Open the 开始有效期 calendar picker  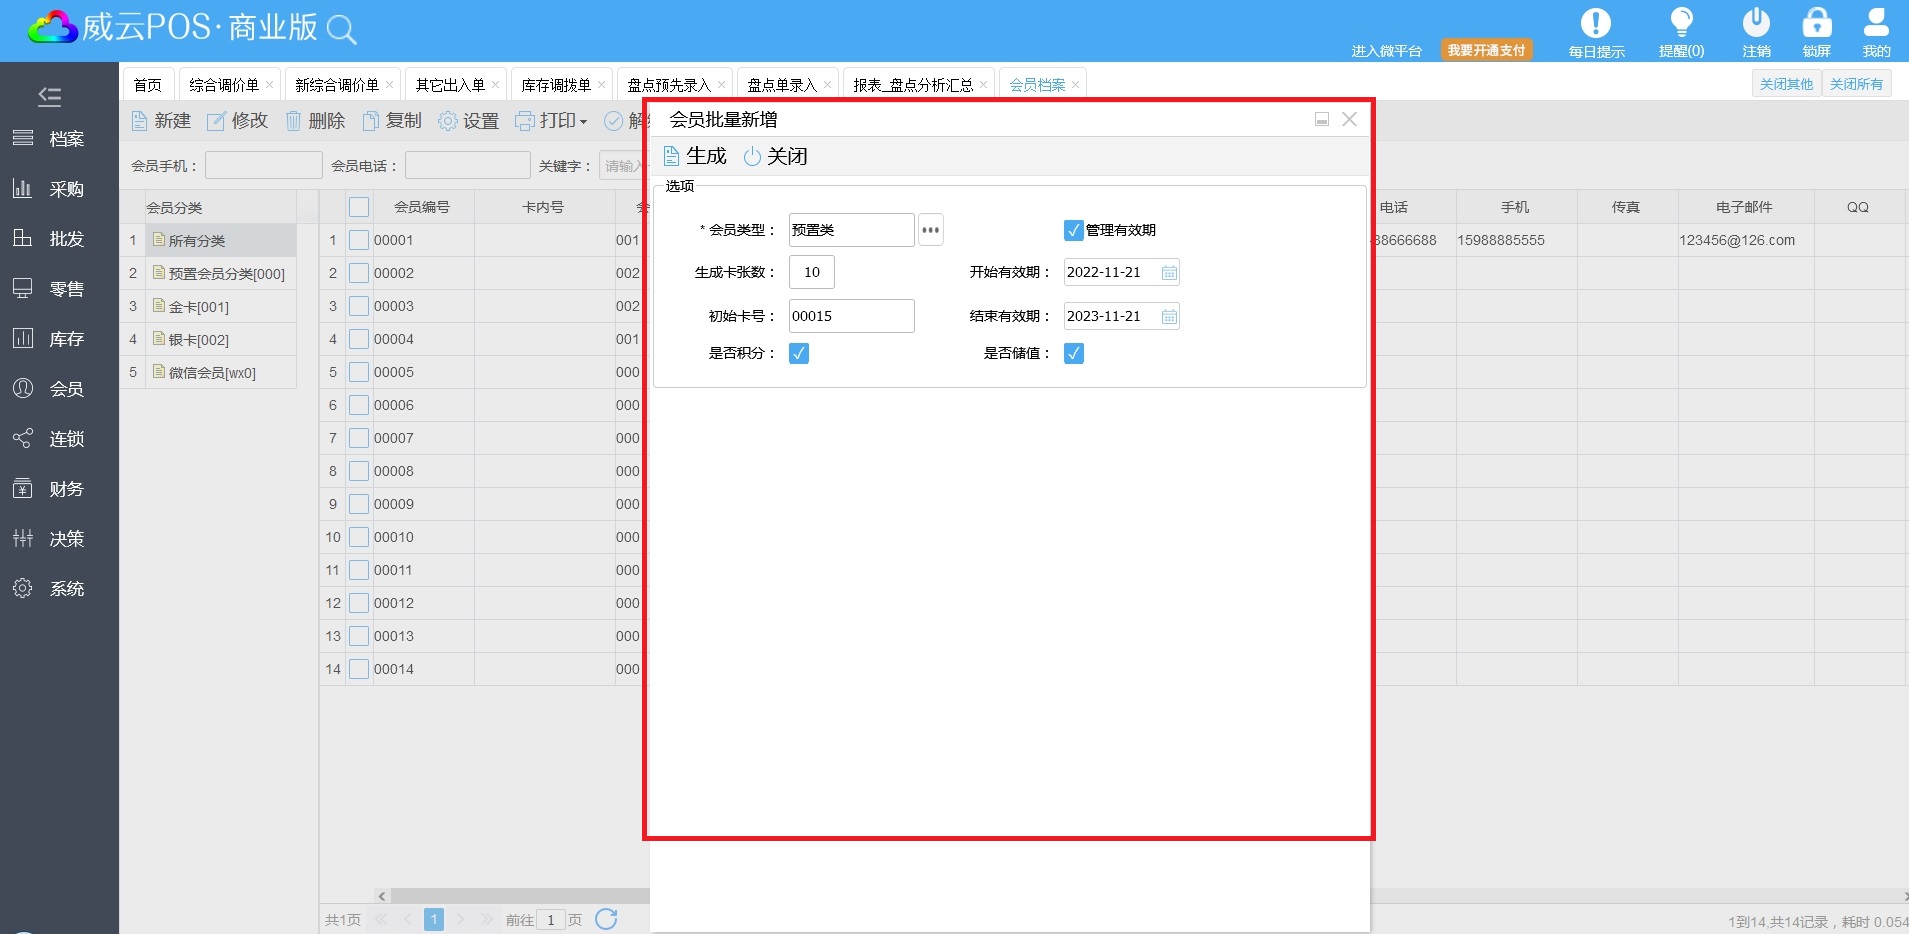(1169, 272)
